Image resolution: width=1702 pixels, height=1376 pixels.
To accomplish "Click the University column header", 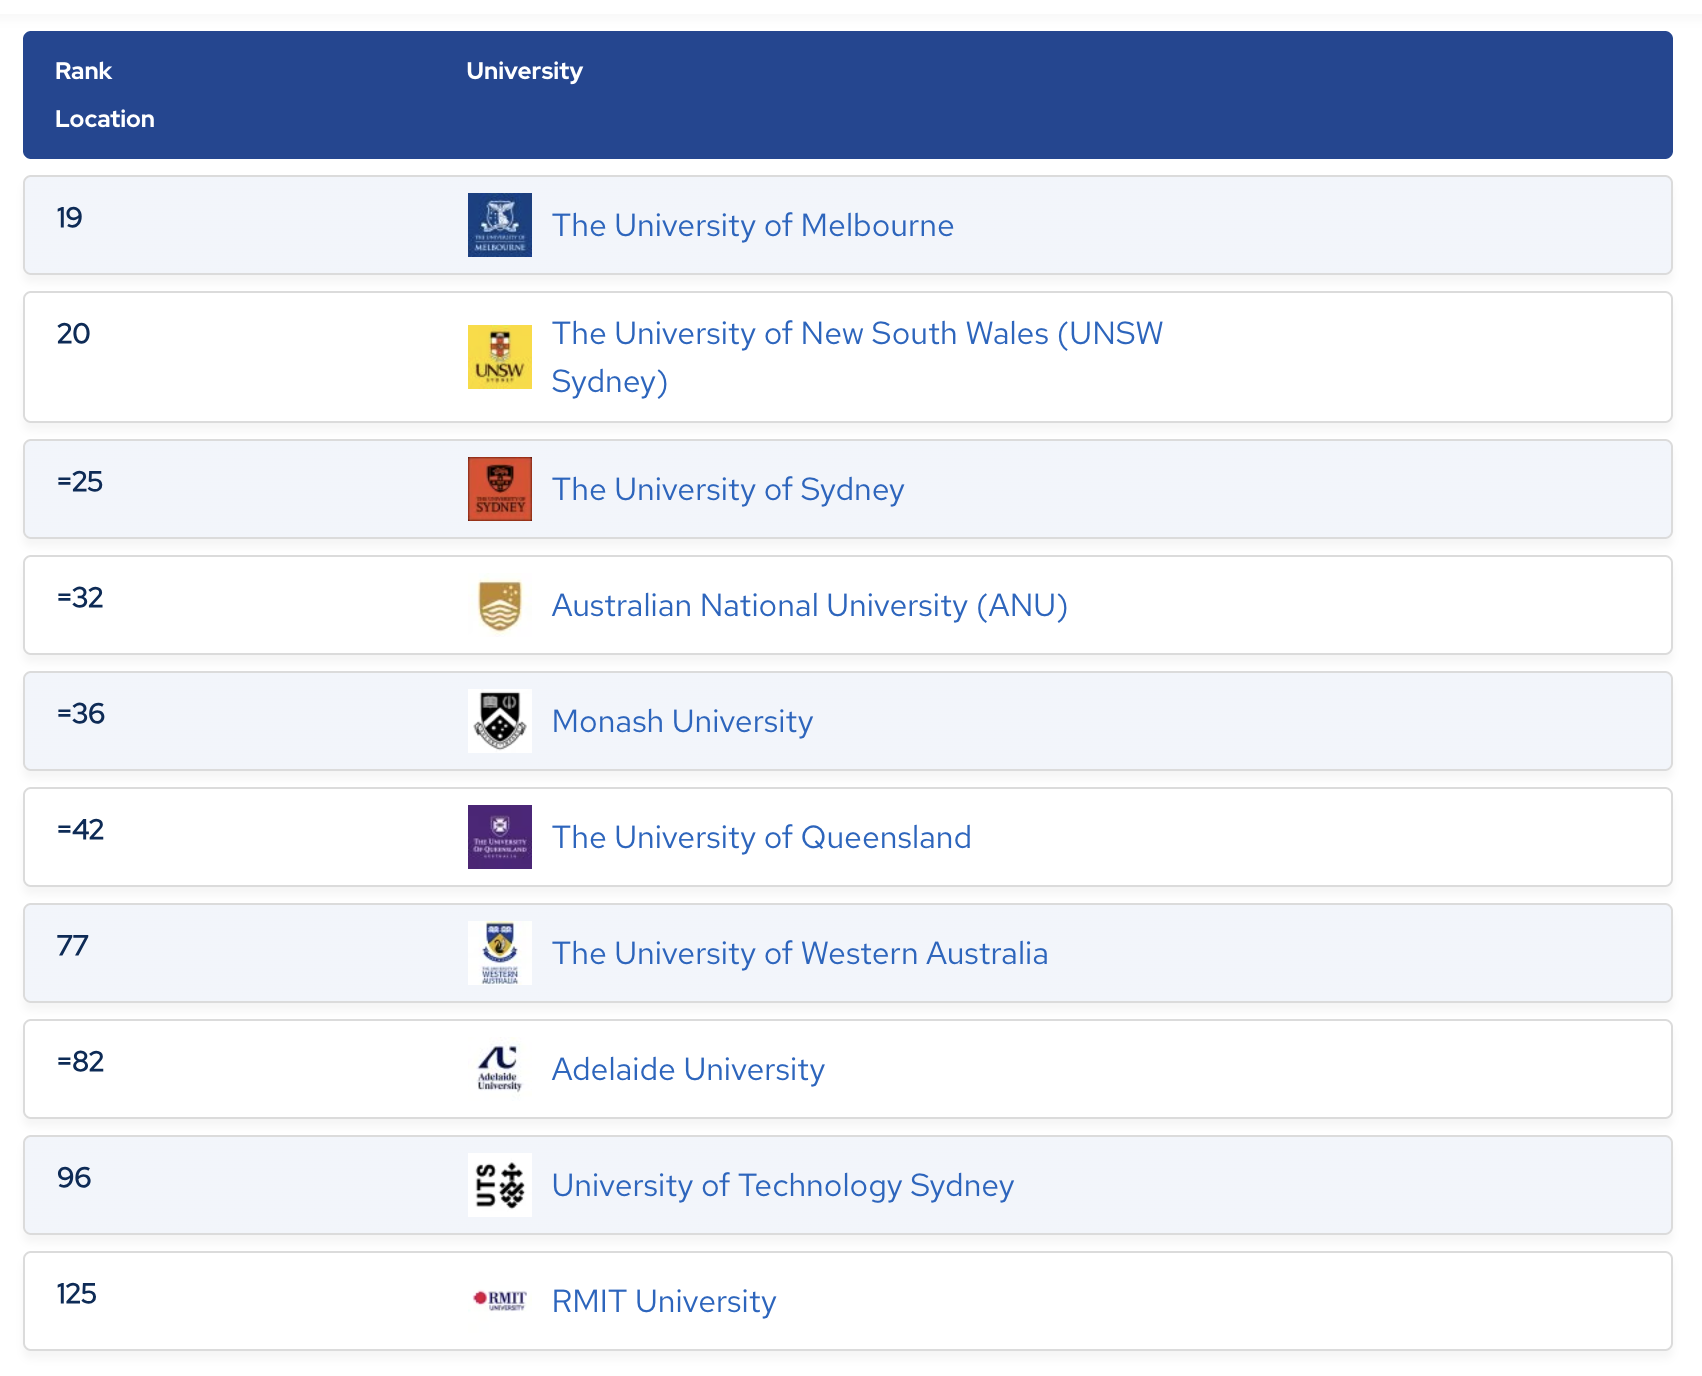I will [524, 71].
